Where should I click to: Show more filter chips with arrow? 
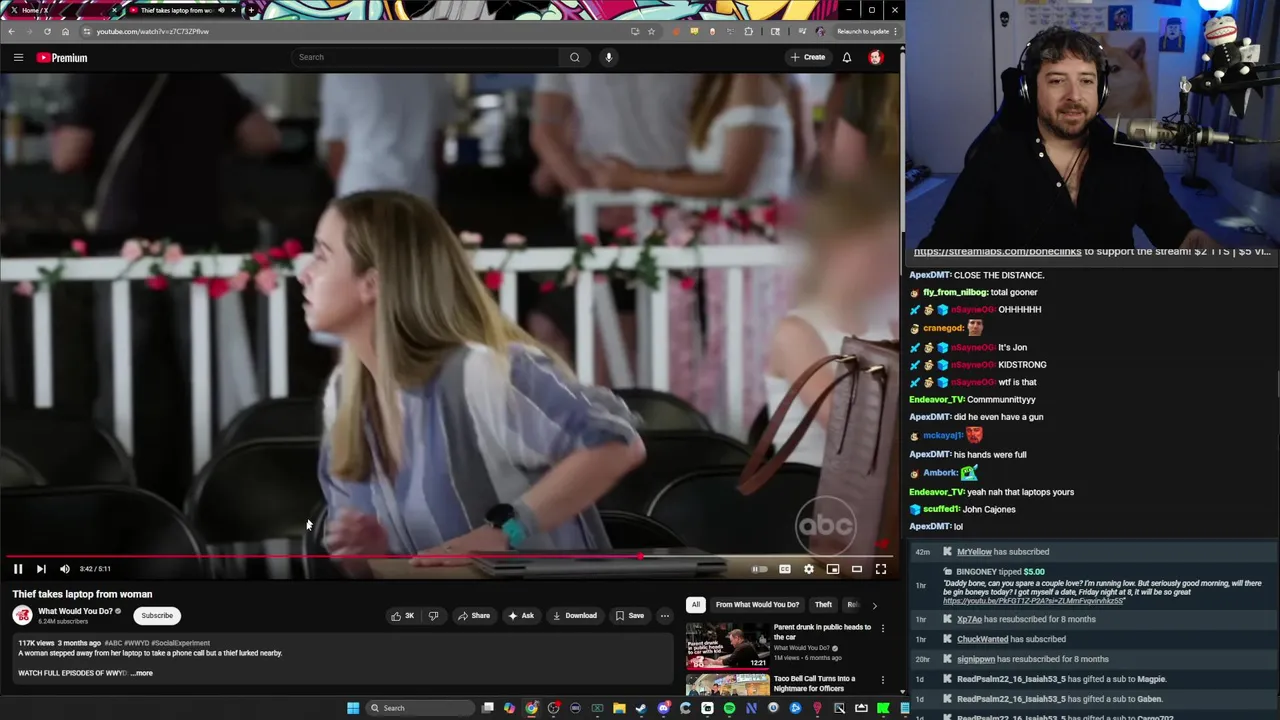pos(874,605)
